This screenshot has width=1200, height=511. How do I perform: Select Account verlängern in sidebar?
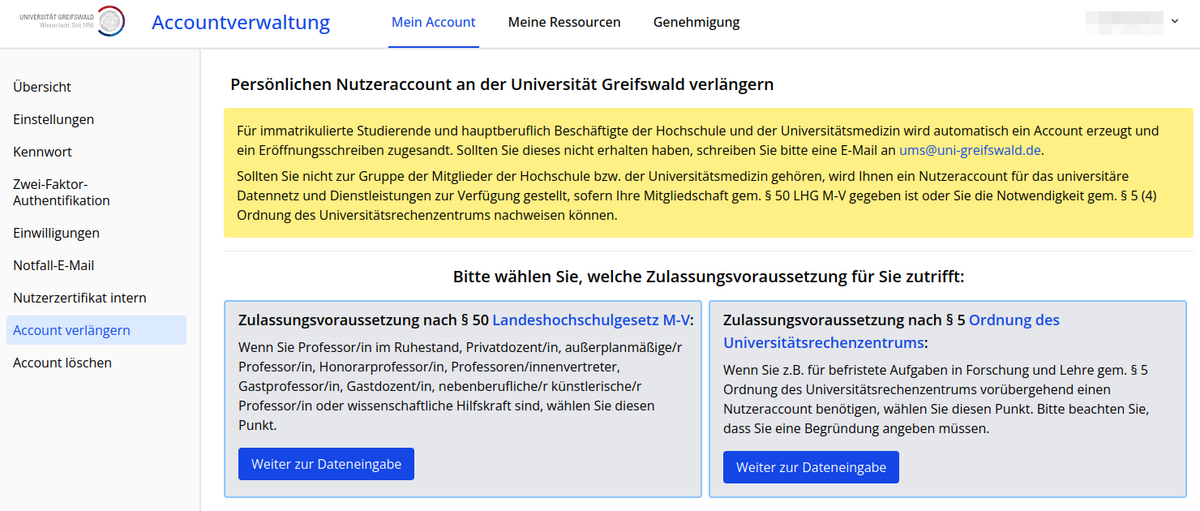coord(71,330)
